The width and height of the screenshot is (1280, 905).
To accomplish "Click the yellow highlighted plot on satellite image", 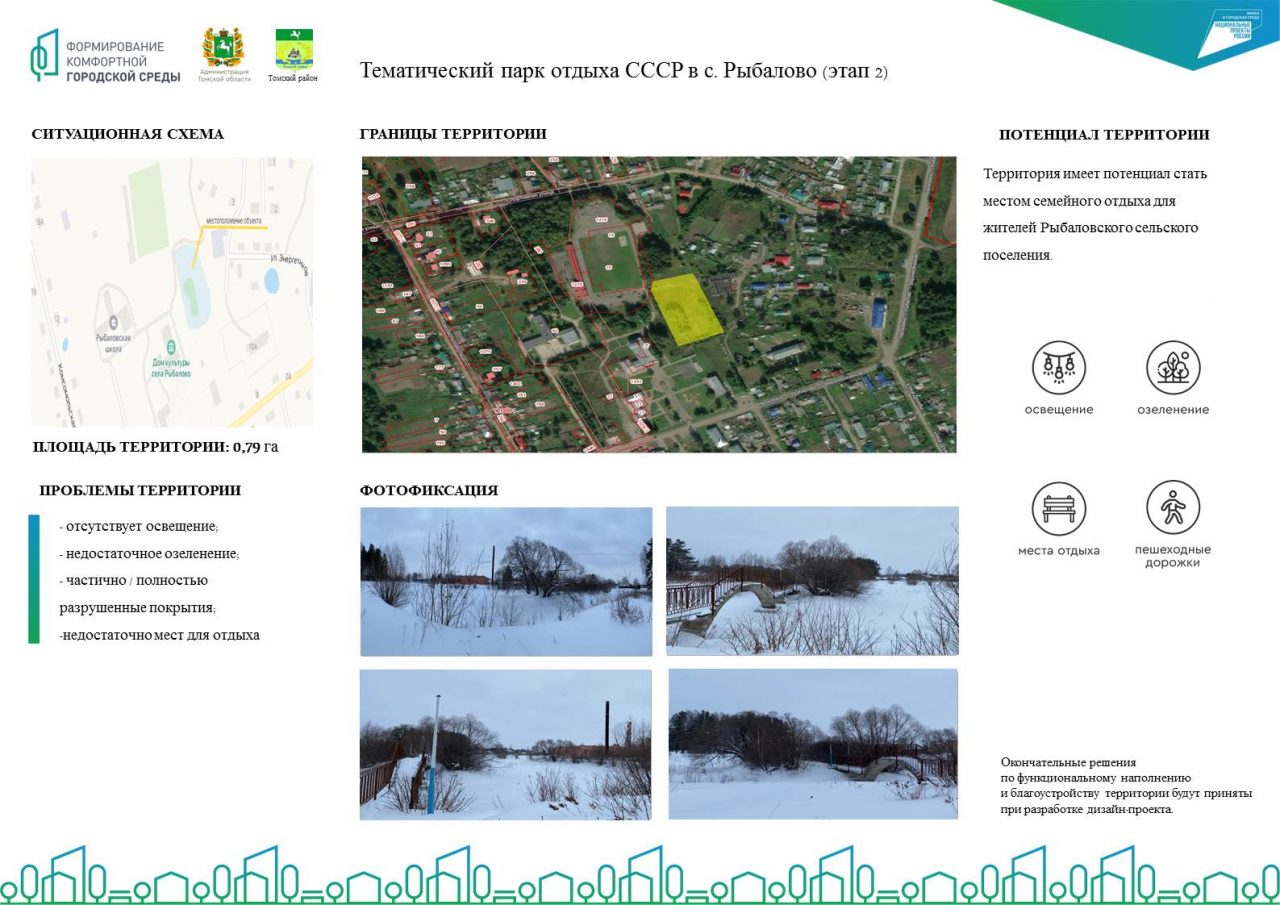I will coord(687,310).
